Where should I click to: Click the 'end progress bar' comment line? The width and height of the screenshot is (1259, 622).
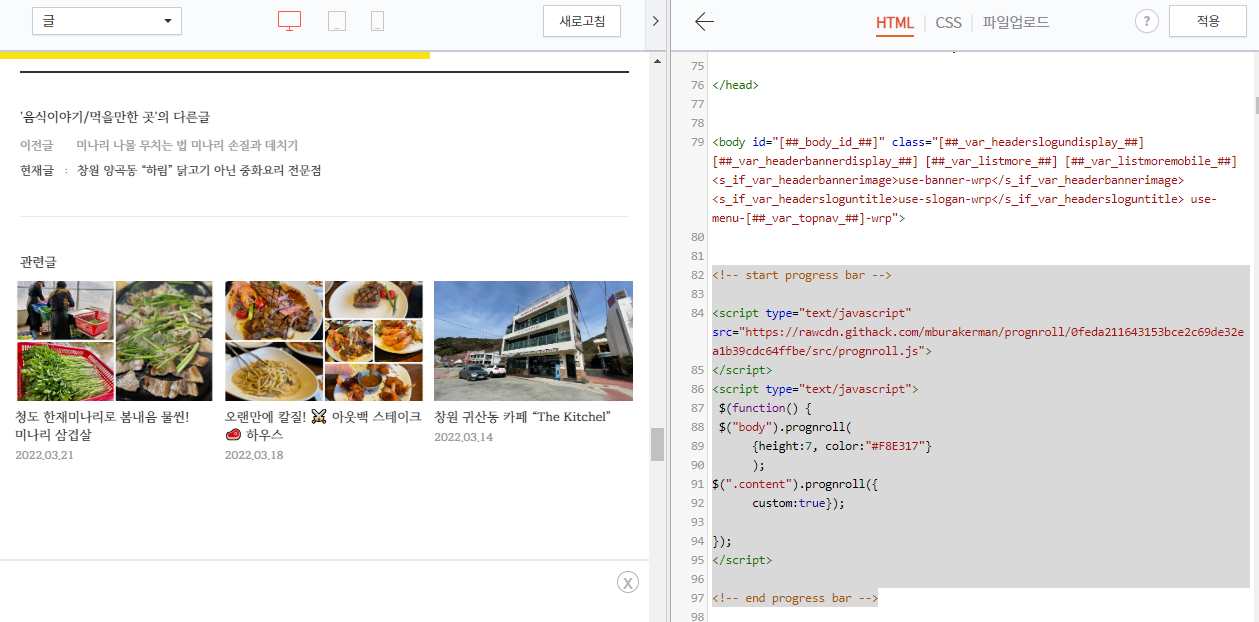pyautogui.click(x=795, y=598)
